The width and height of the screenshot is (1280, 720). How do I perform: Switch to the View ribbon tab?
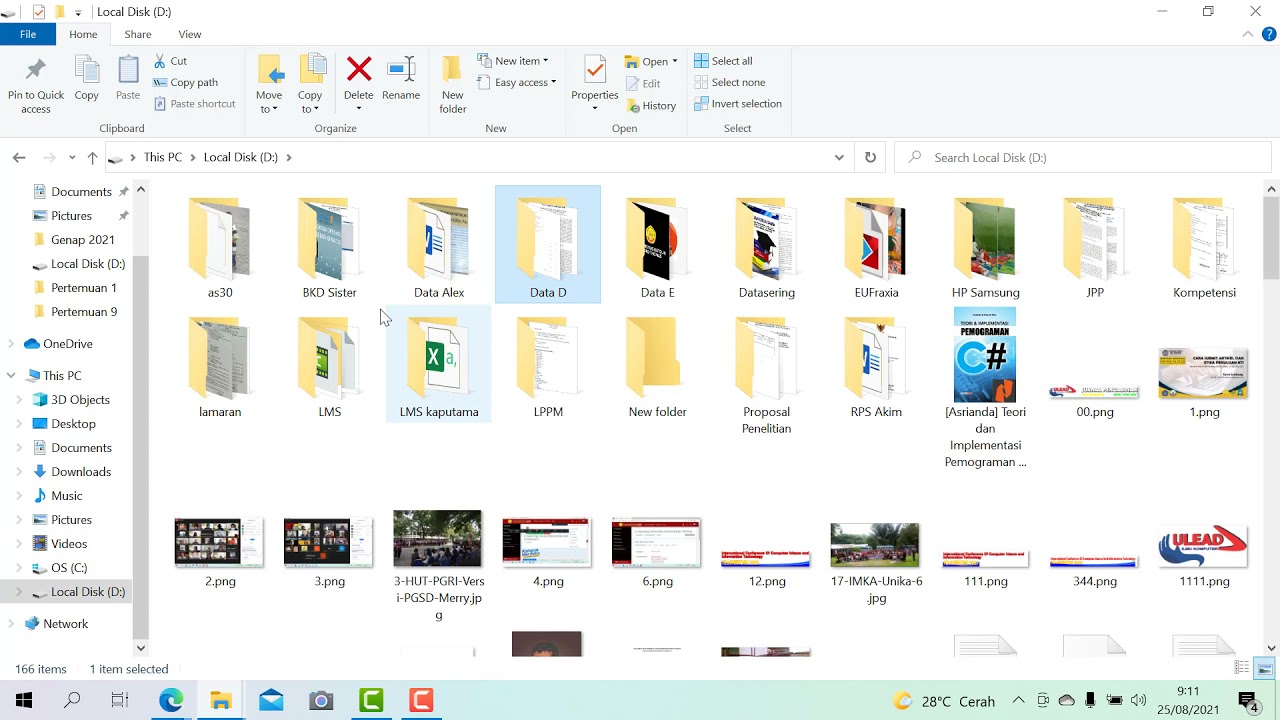pos(190,34)
